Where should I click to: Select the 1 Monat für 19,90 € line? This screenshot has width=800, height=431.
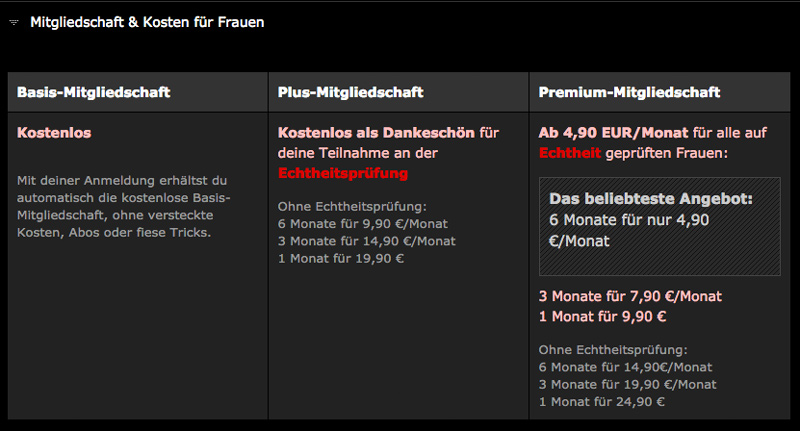[x=340, y=258]
